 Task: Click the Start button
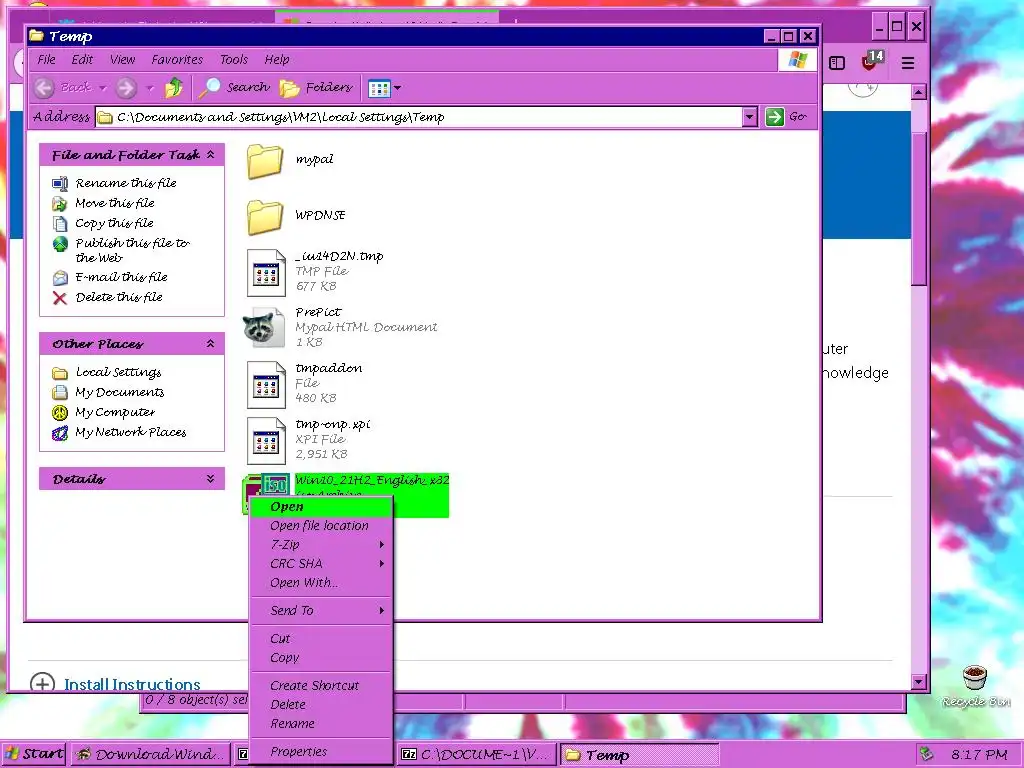[x=34, y=754]
